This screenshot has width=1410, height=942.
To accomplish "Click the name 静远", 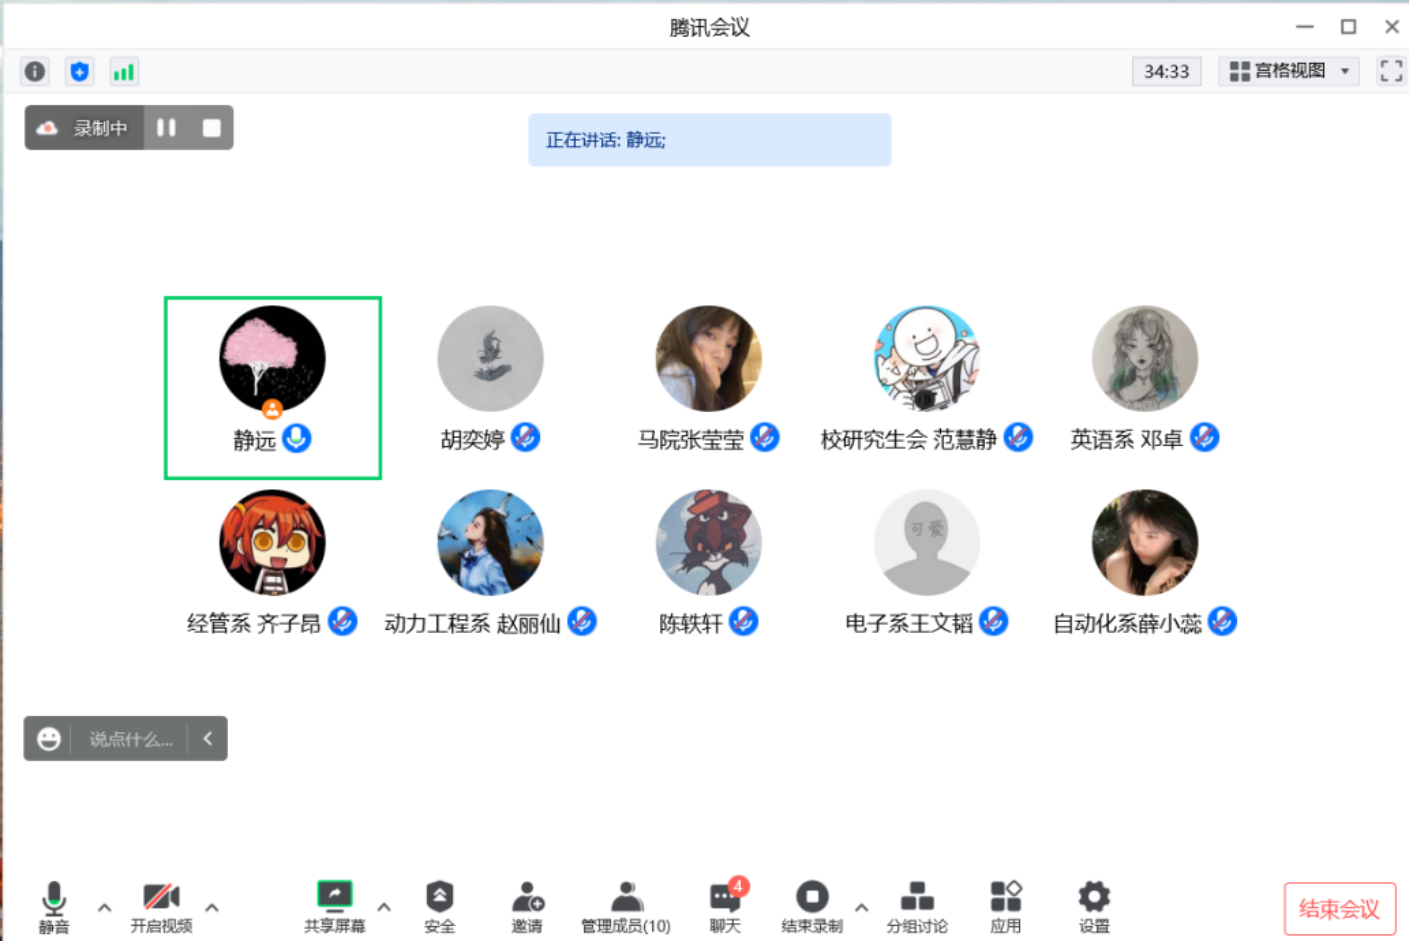I will (x=254, y=440).
